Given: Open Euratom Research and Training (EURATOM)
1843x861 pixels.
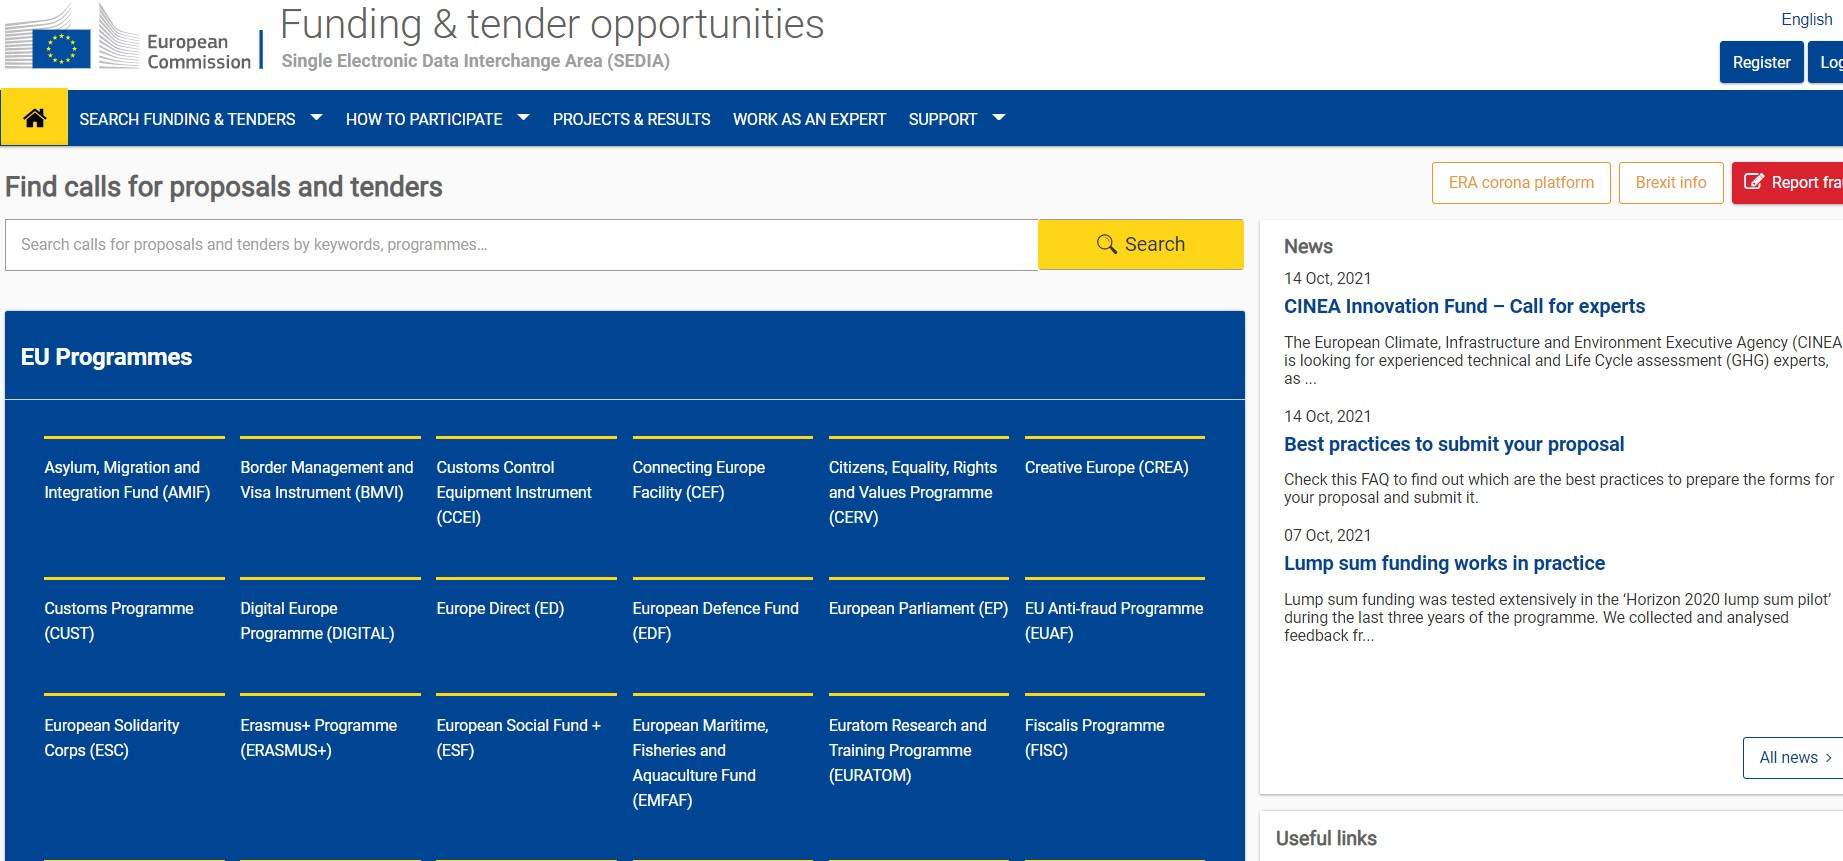Looking at the screenshot, I should click(x=907, y=750).
